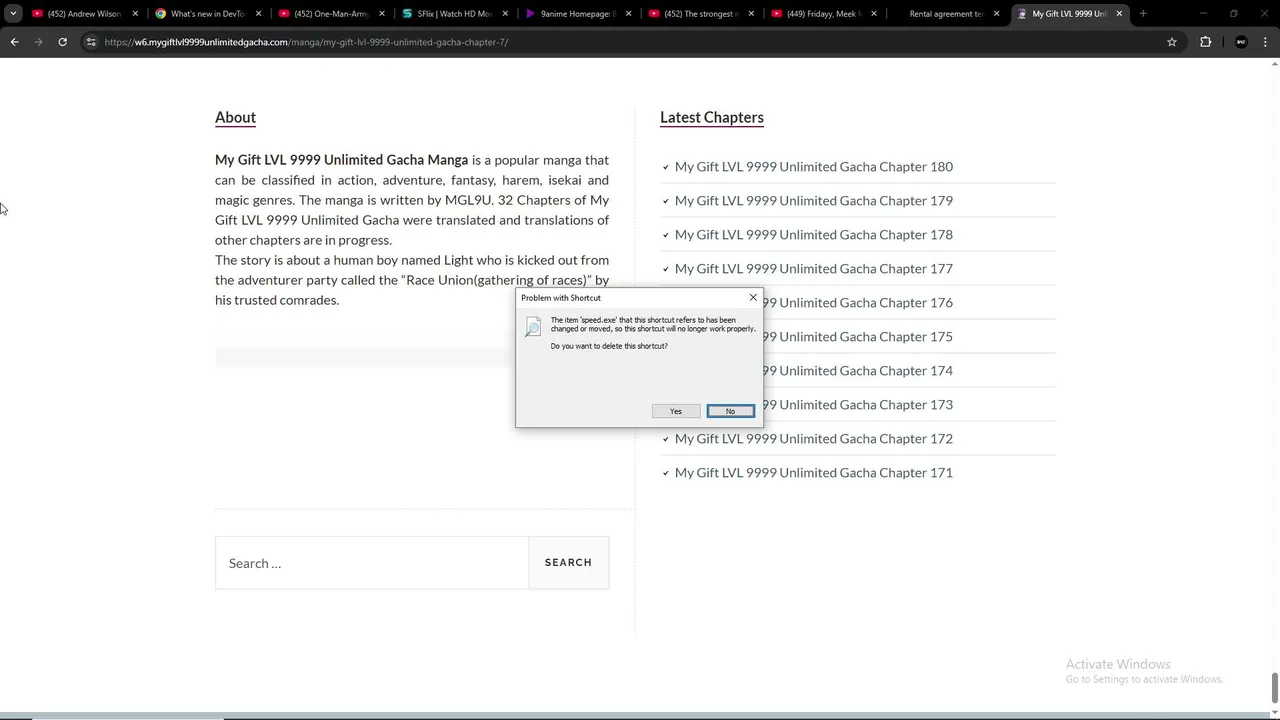Click the Latest Chapters heading
The height and width of the screenshot is (720, 1280).
tap(712, 117)
